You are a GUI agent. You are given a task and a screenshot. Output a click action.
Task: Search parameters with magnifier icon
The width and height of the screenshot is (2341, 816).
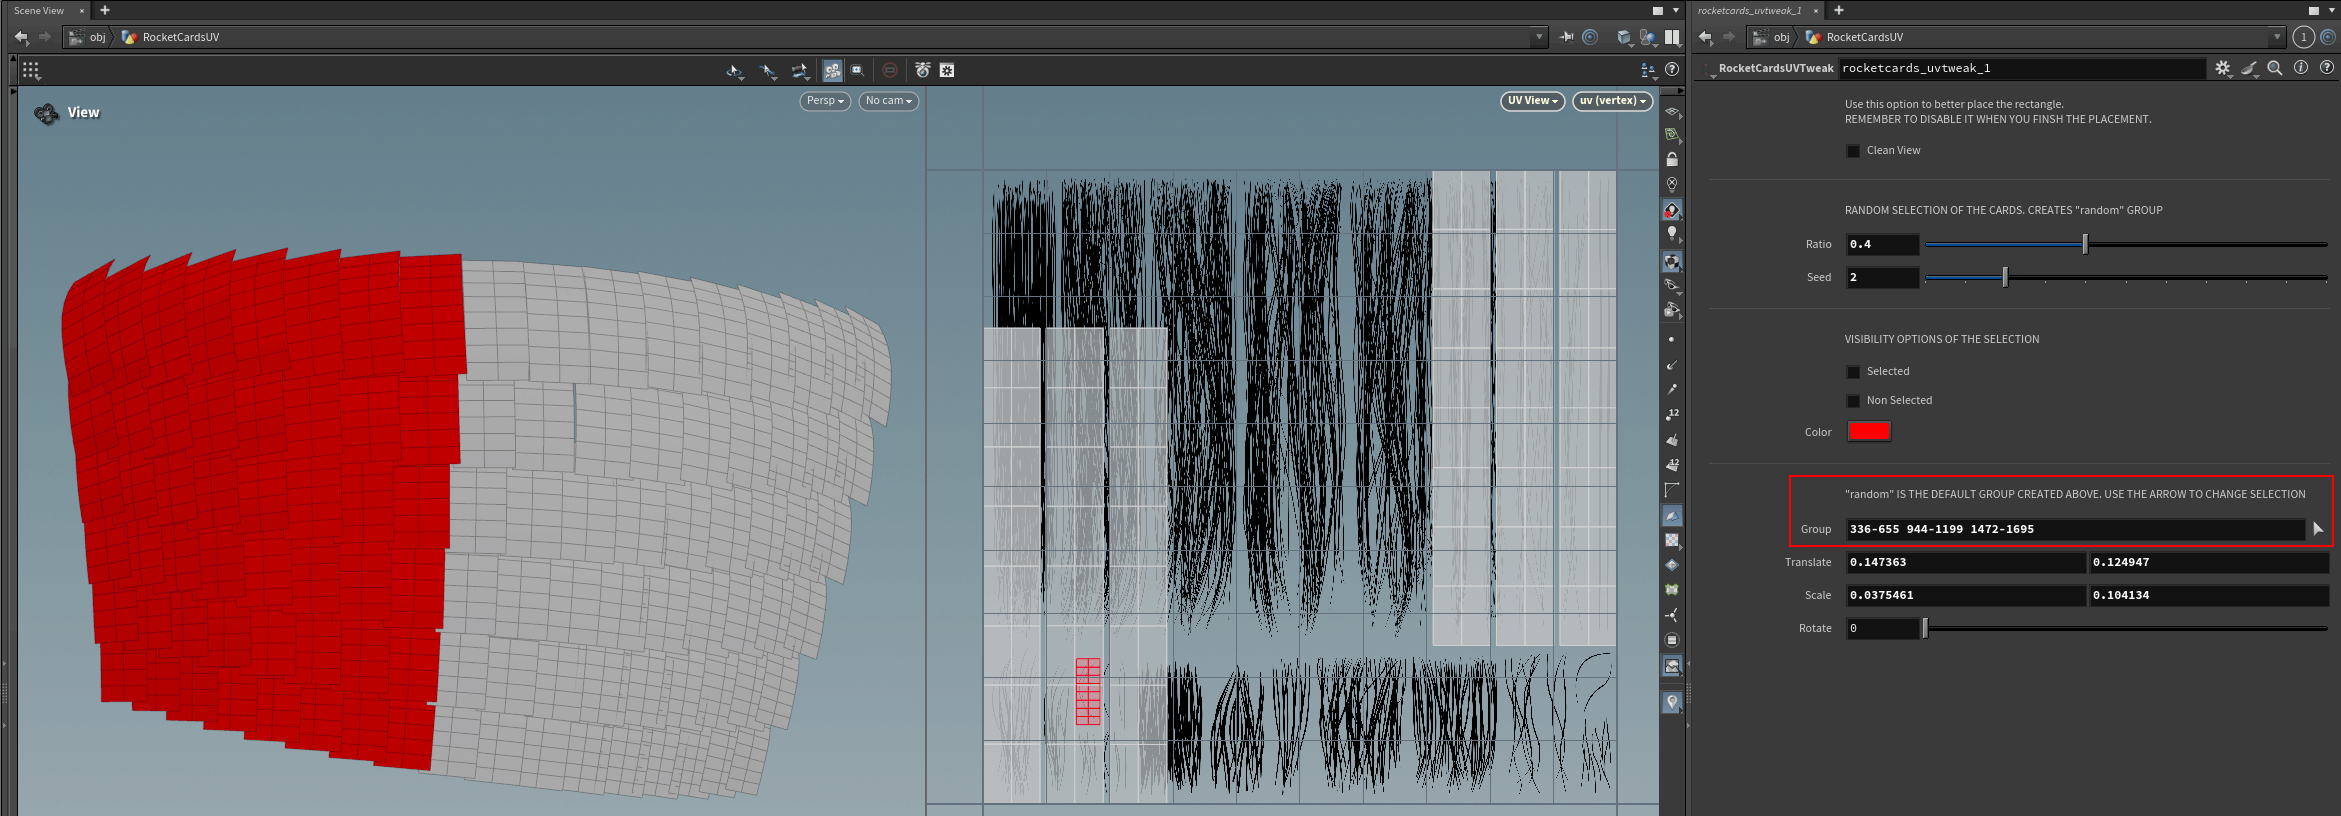pos(2275,68)
